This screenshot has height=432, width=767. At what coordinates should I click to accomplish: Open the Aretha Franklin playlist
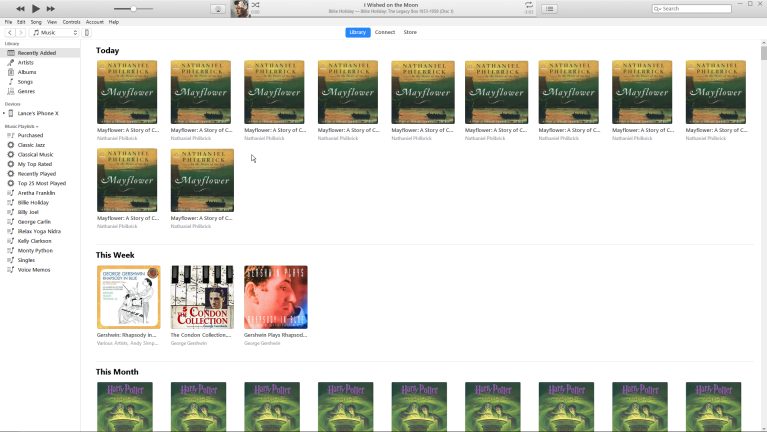tap(40, 193)
